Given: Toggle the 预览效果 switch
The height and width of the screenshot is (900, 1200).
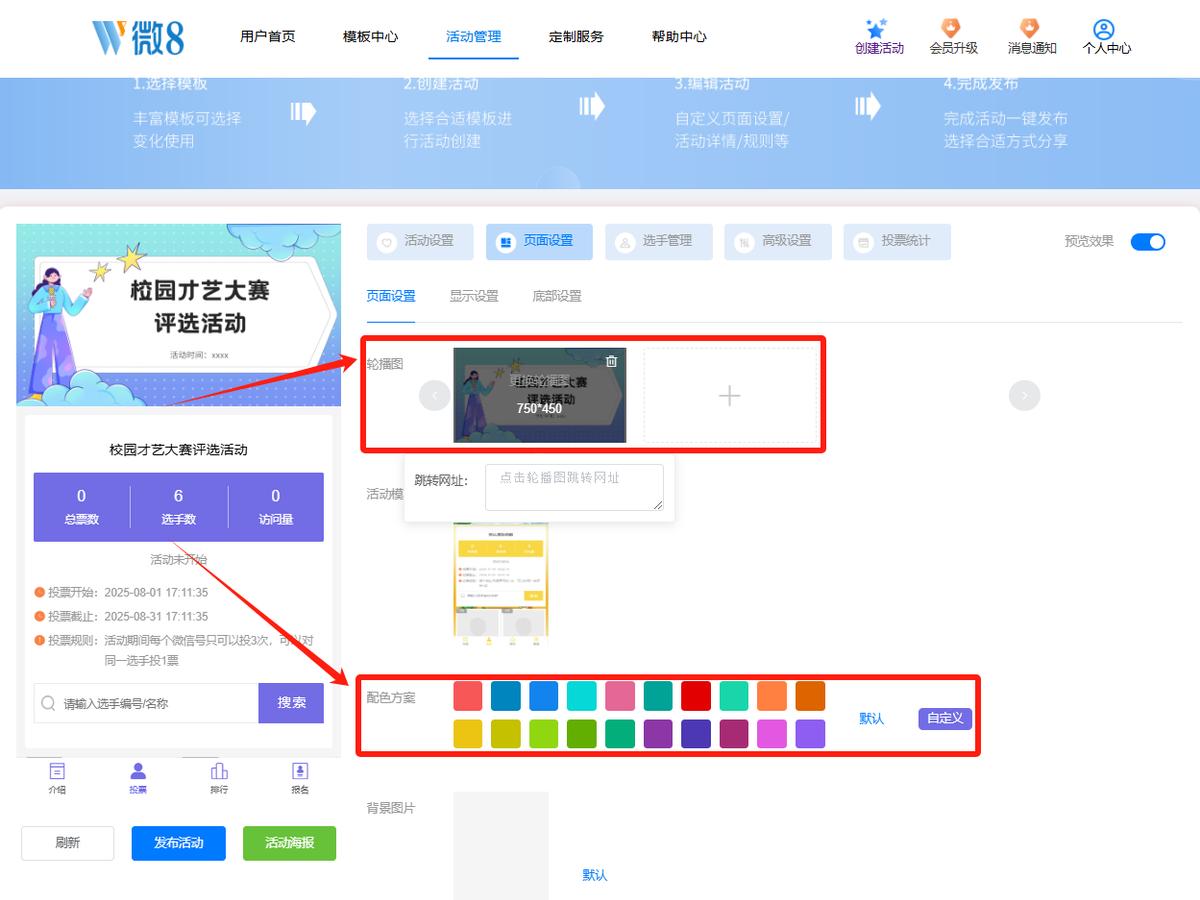Looking at the screenshot, I should click(1148, 241).
